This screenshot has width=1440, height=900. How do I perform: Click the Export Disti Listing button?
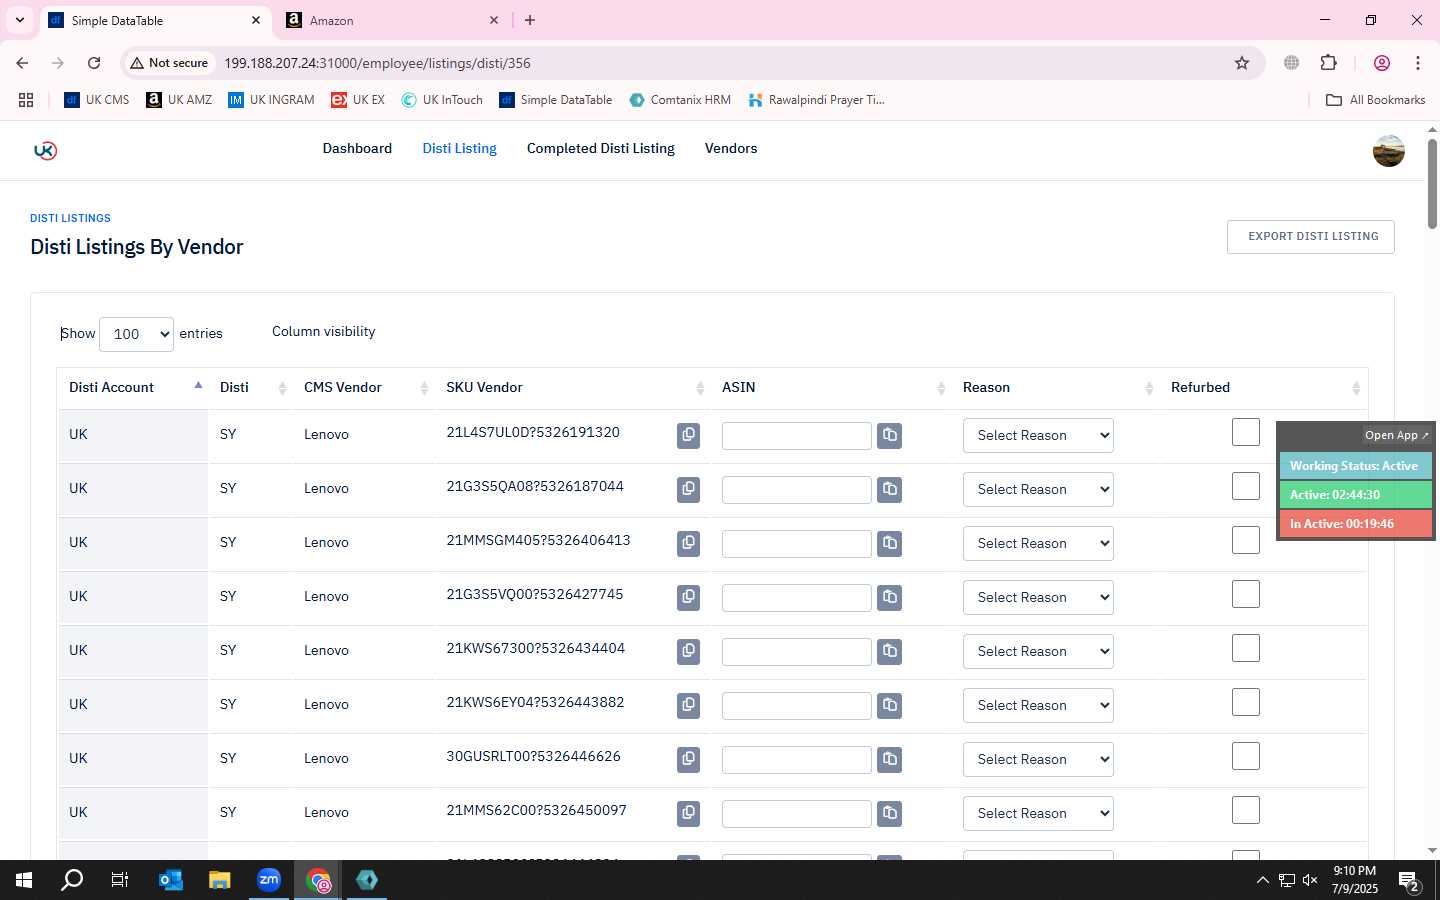[1311, 237]
